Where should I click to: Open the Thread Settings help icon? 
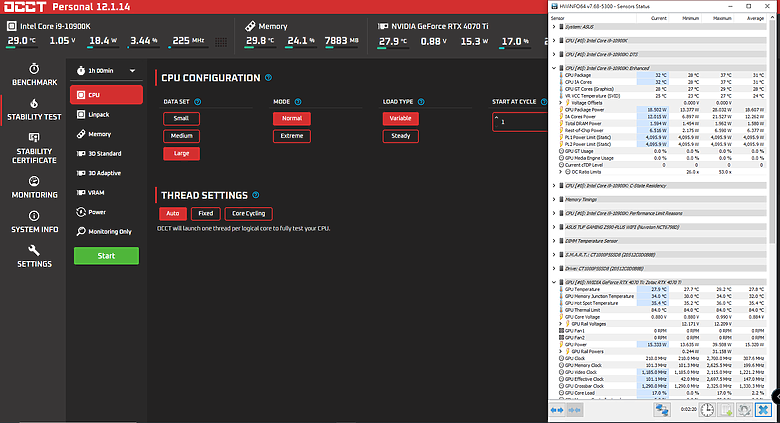256,195
